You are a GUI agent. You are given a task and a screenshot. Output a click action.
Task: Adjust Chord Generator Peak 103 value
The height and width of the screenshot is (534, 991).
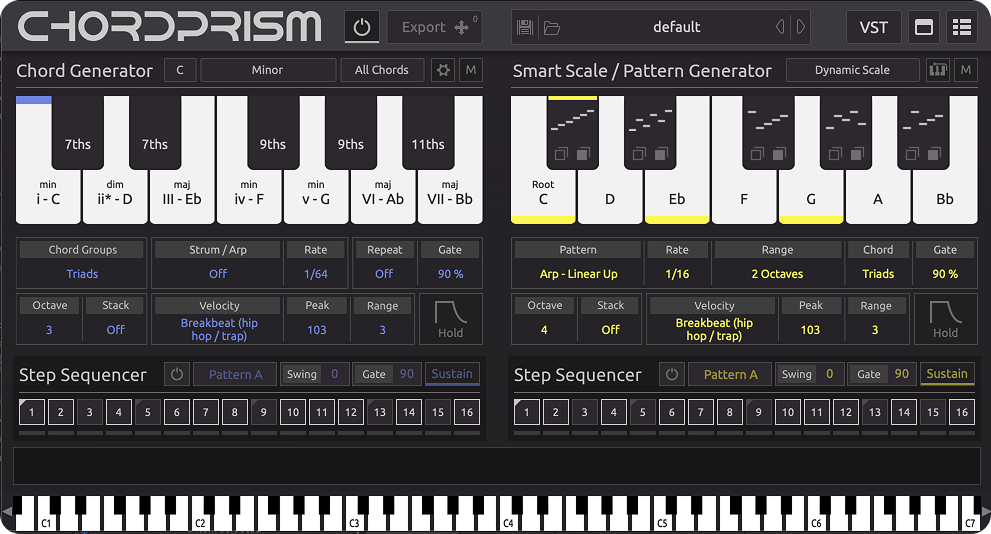pyautogui.click(x=317, y=329)
